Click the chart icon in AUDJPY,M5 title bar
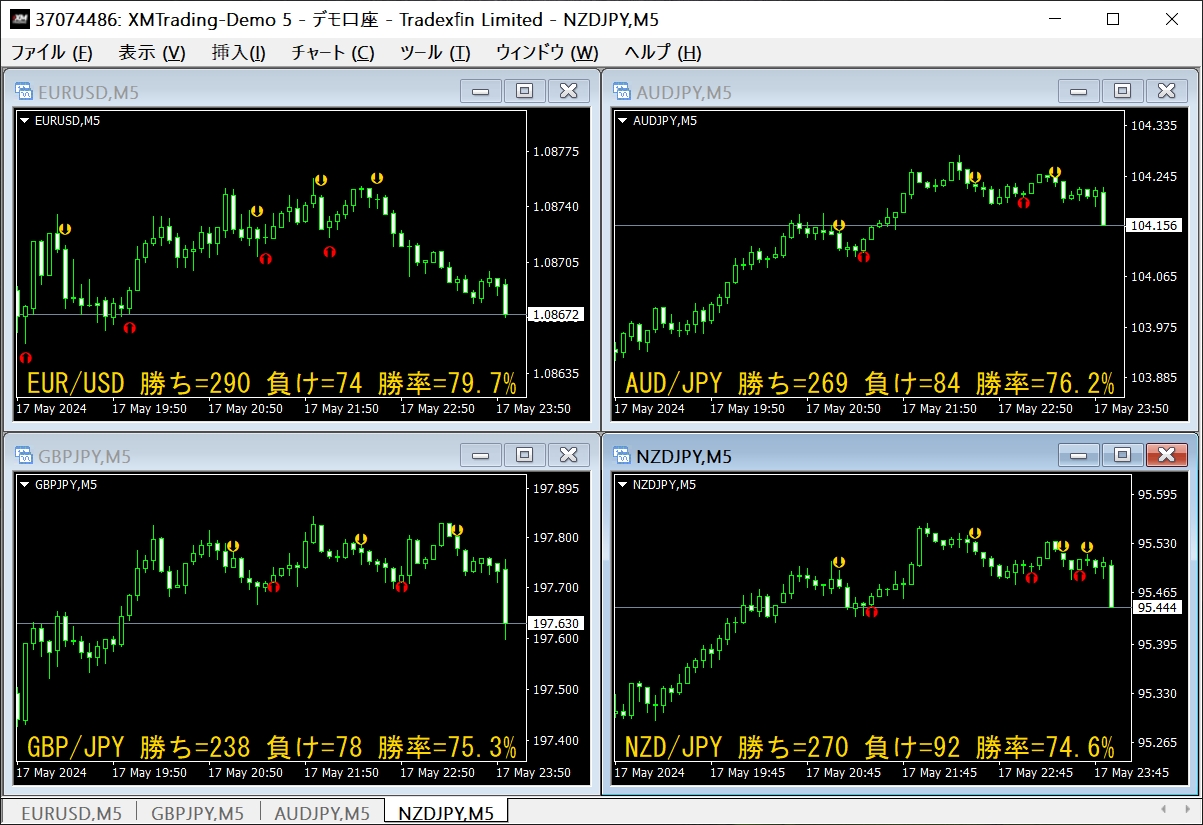1203x825 pixels. [x=623, y=92]
